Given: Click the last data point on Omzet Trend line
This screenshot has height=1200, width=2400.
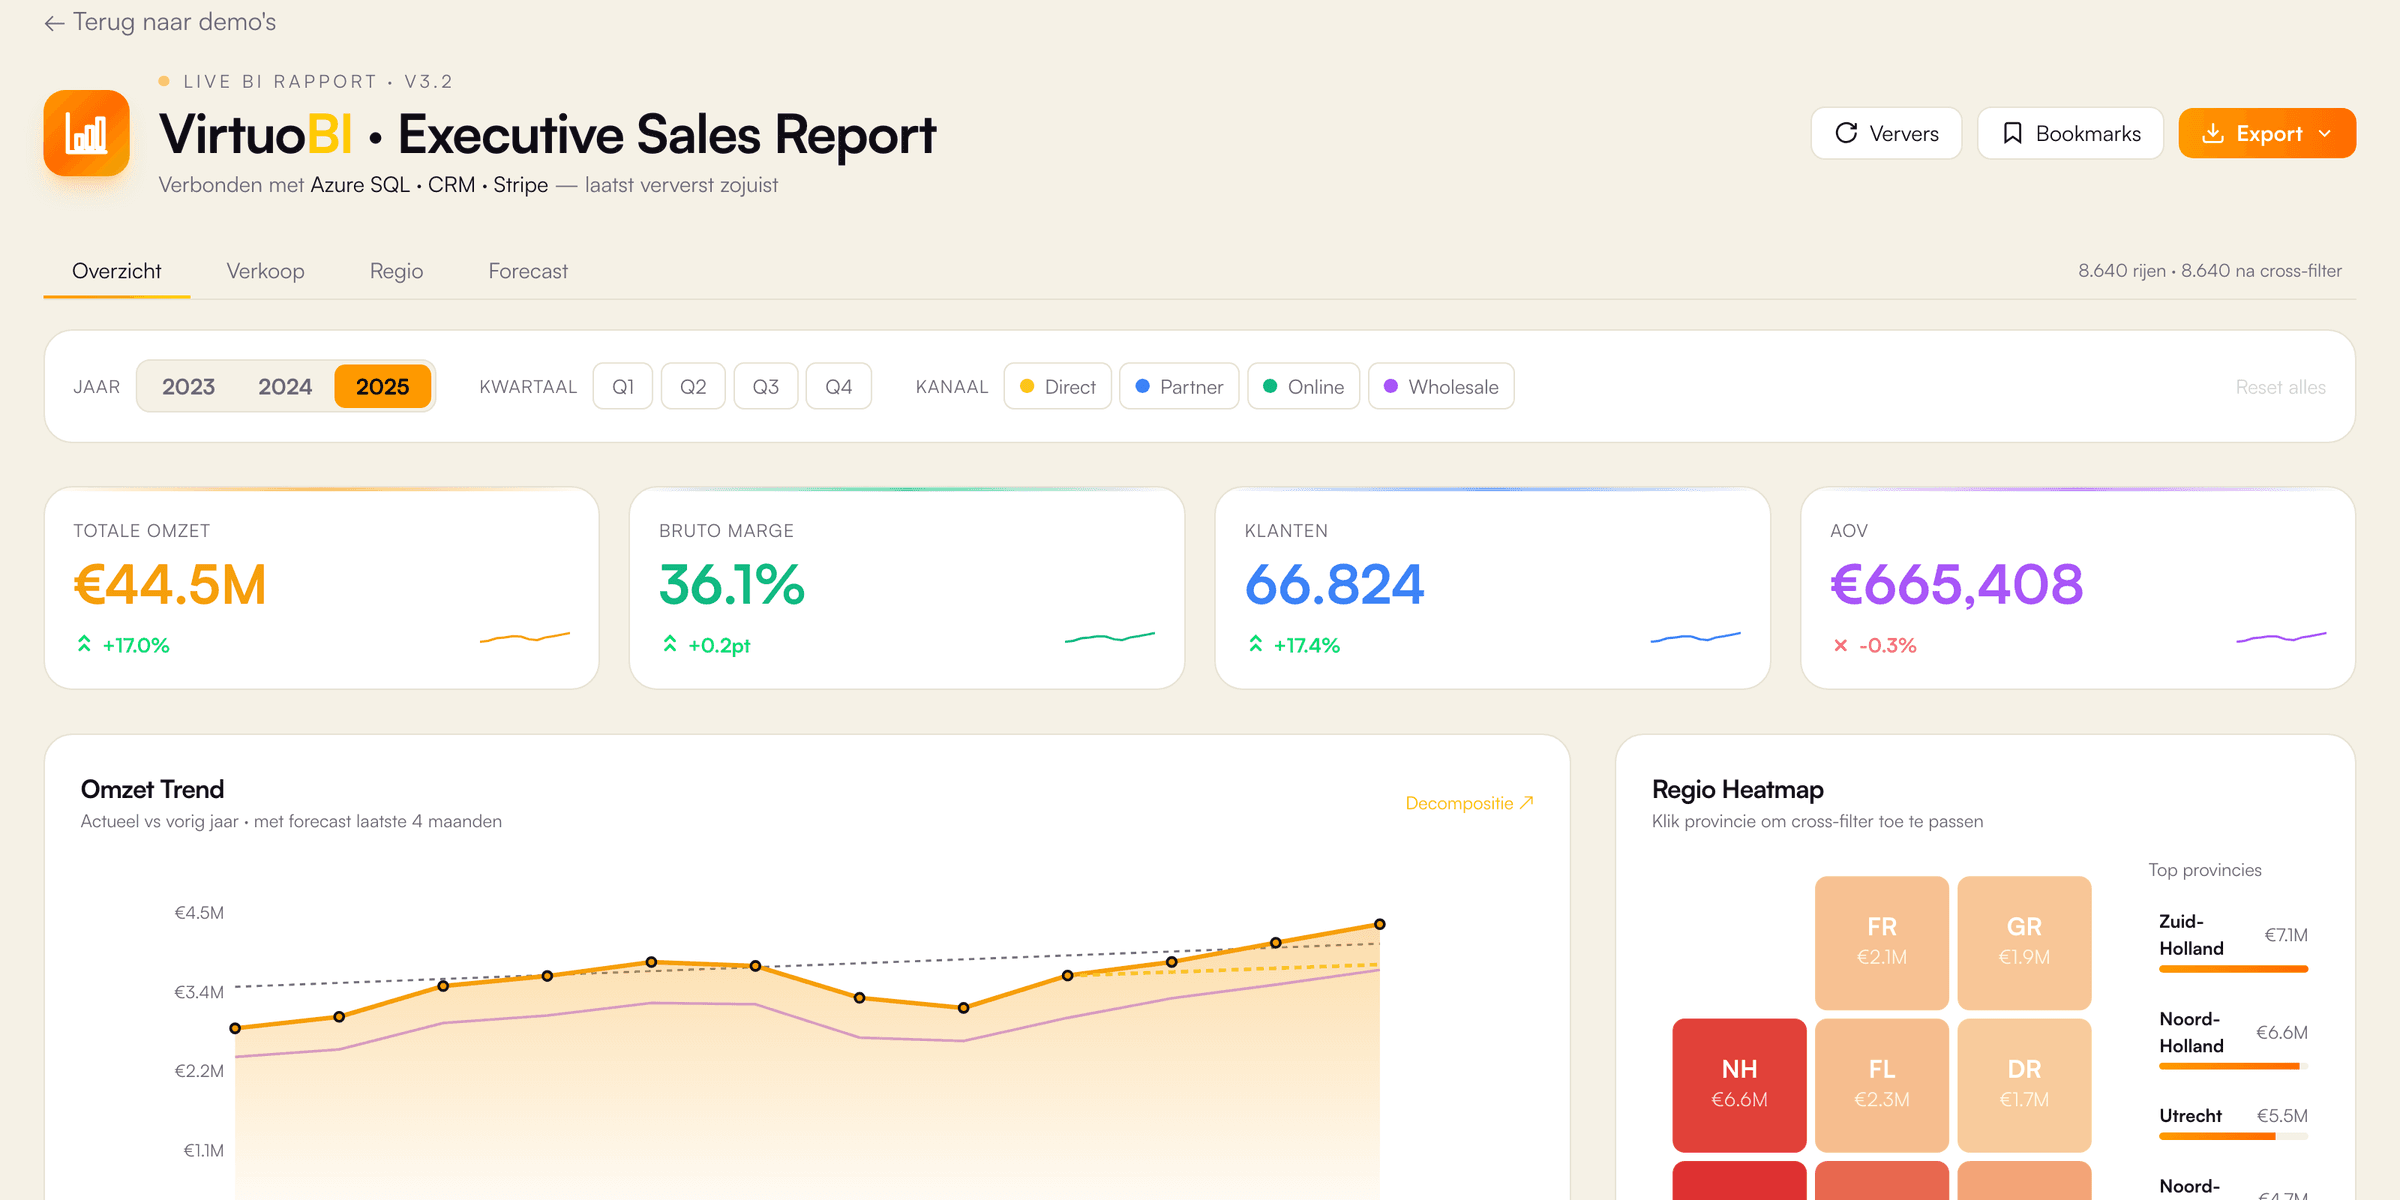Looking at the screenshot, I should pyautogui.click(x=1379, y=924).
